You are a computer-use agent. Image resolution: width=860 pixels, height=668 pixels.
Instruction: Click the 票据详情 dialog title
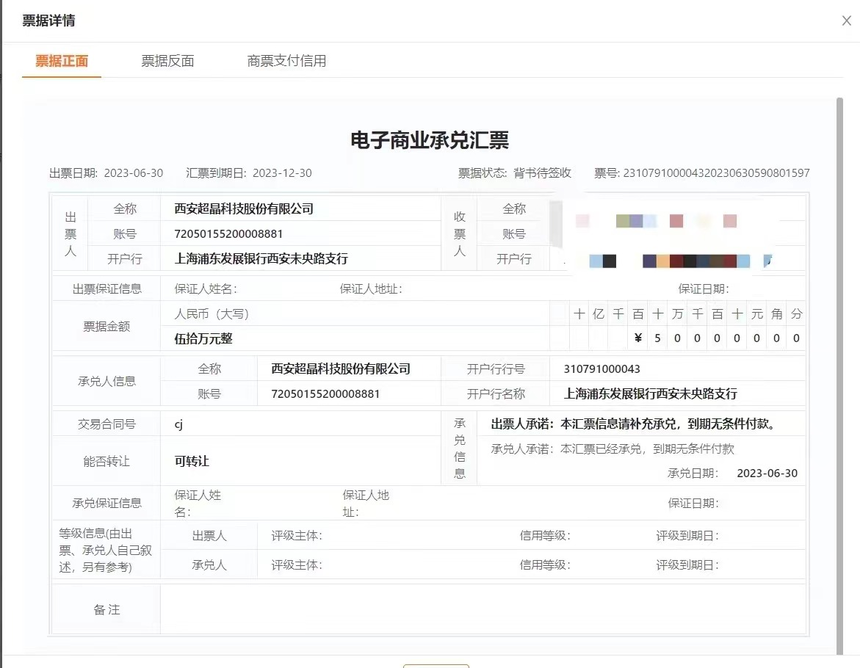click(48, 20)
